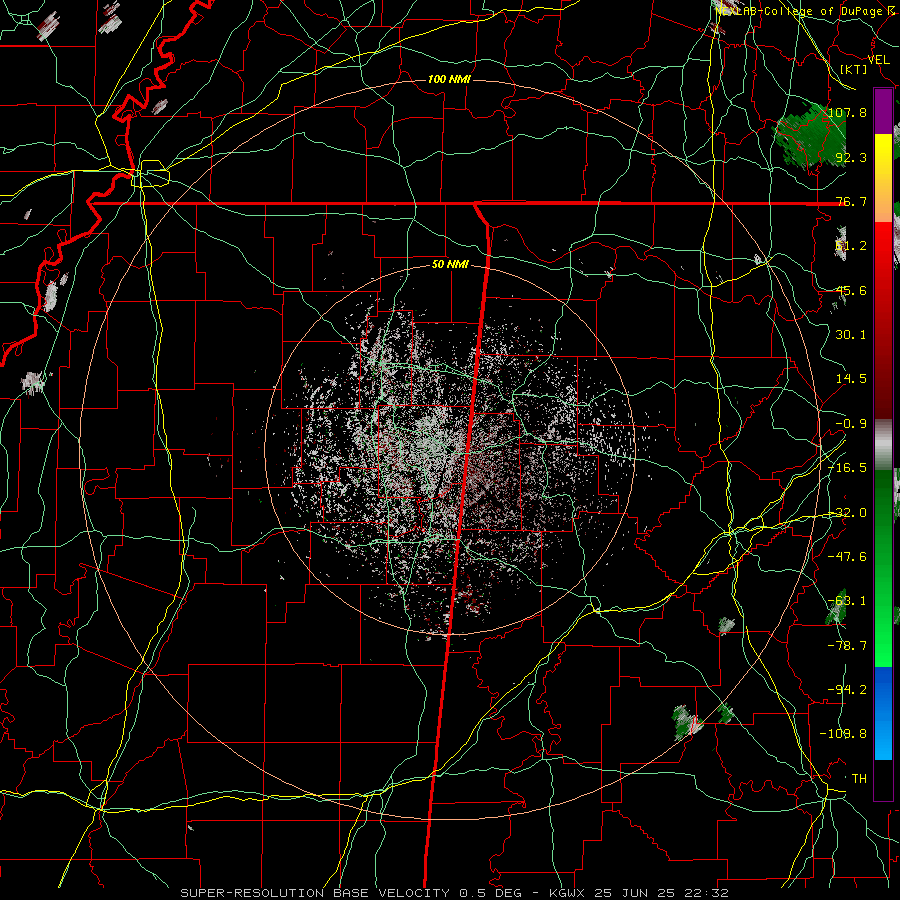Click the 92.3 velocity scale value
This screenshot has width=900, height=900.
[x=851, y=157]
